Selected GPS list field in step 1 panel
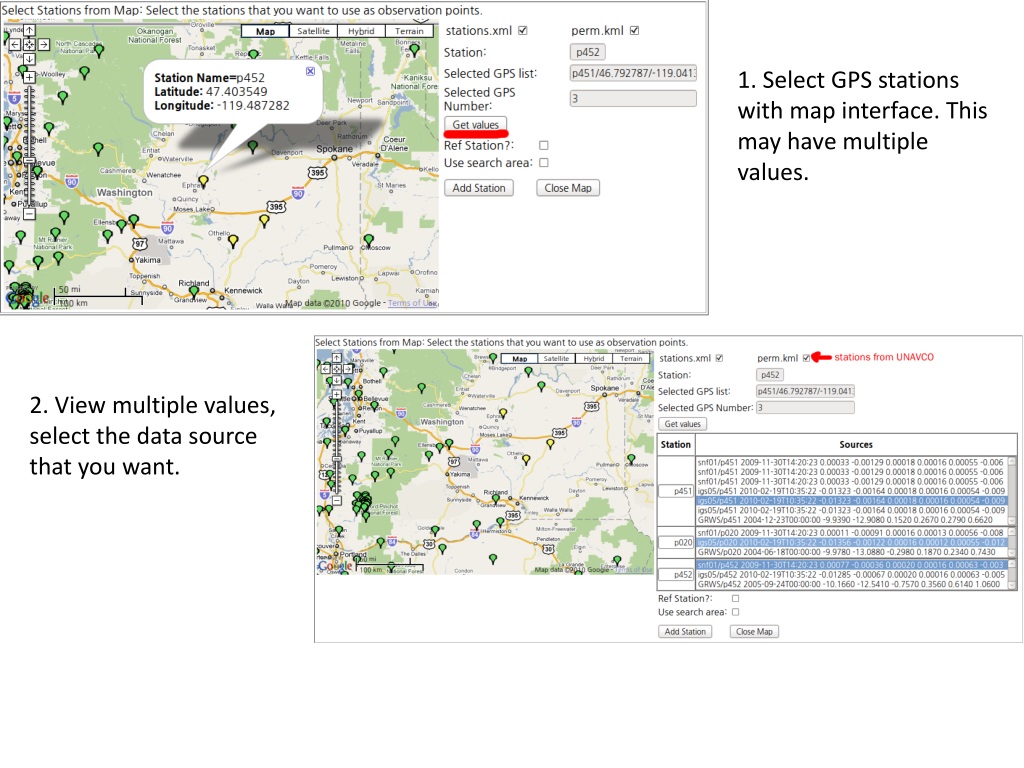 click(x=633, y=73)
